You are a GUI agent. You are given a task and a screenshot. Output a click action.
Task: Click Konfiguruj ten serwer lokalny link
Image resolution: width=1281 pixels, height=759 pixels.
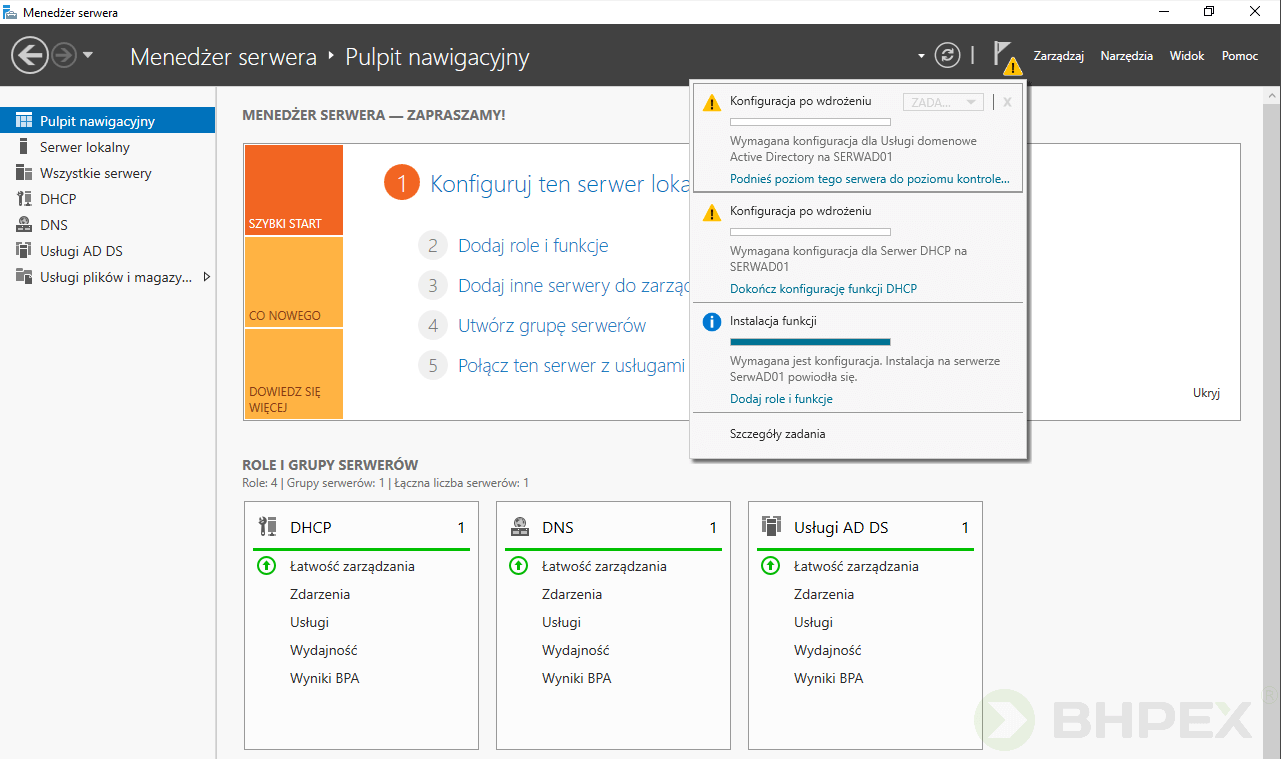(x=560, y=183)
